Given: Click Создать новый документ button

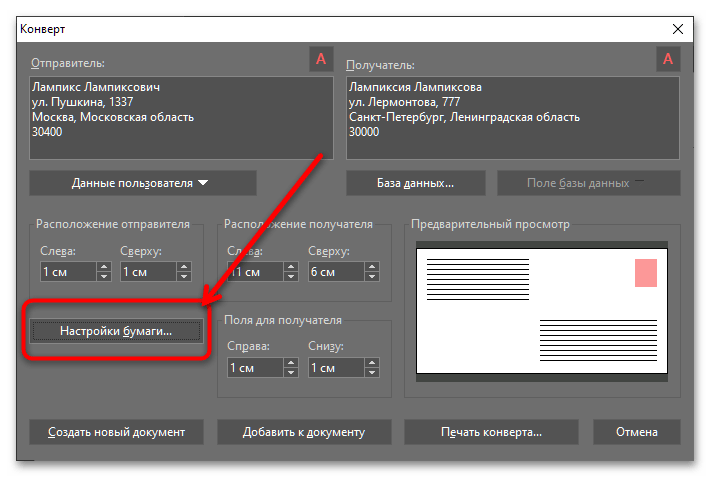Looking at the screenshot, I should (x=116, y=432).
